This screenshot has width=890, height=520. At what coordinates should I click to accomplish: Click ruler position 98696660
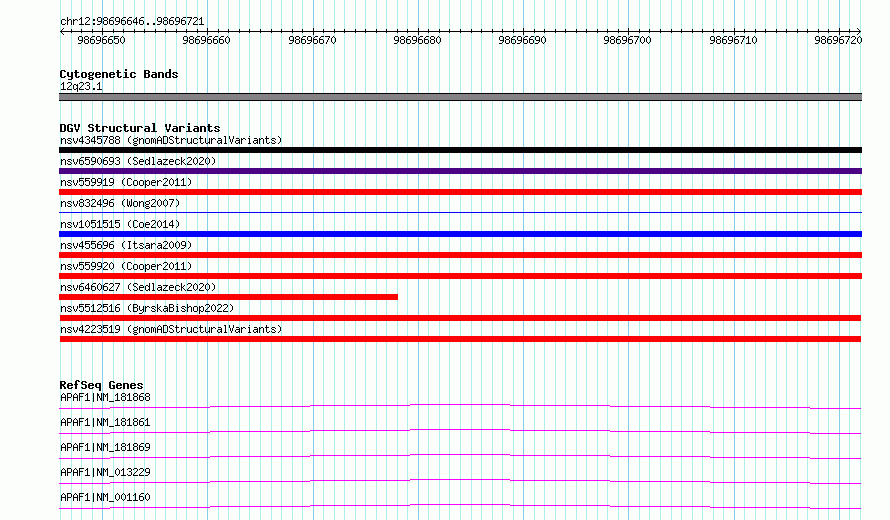point(207,40)
